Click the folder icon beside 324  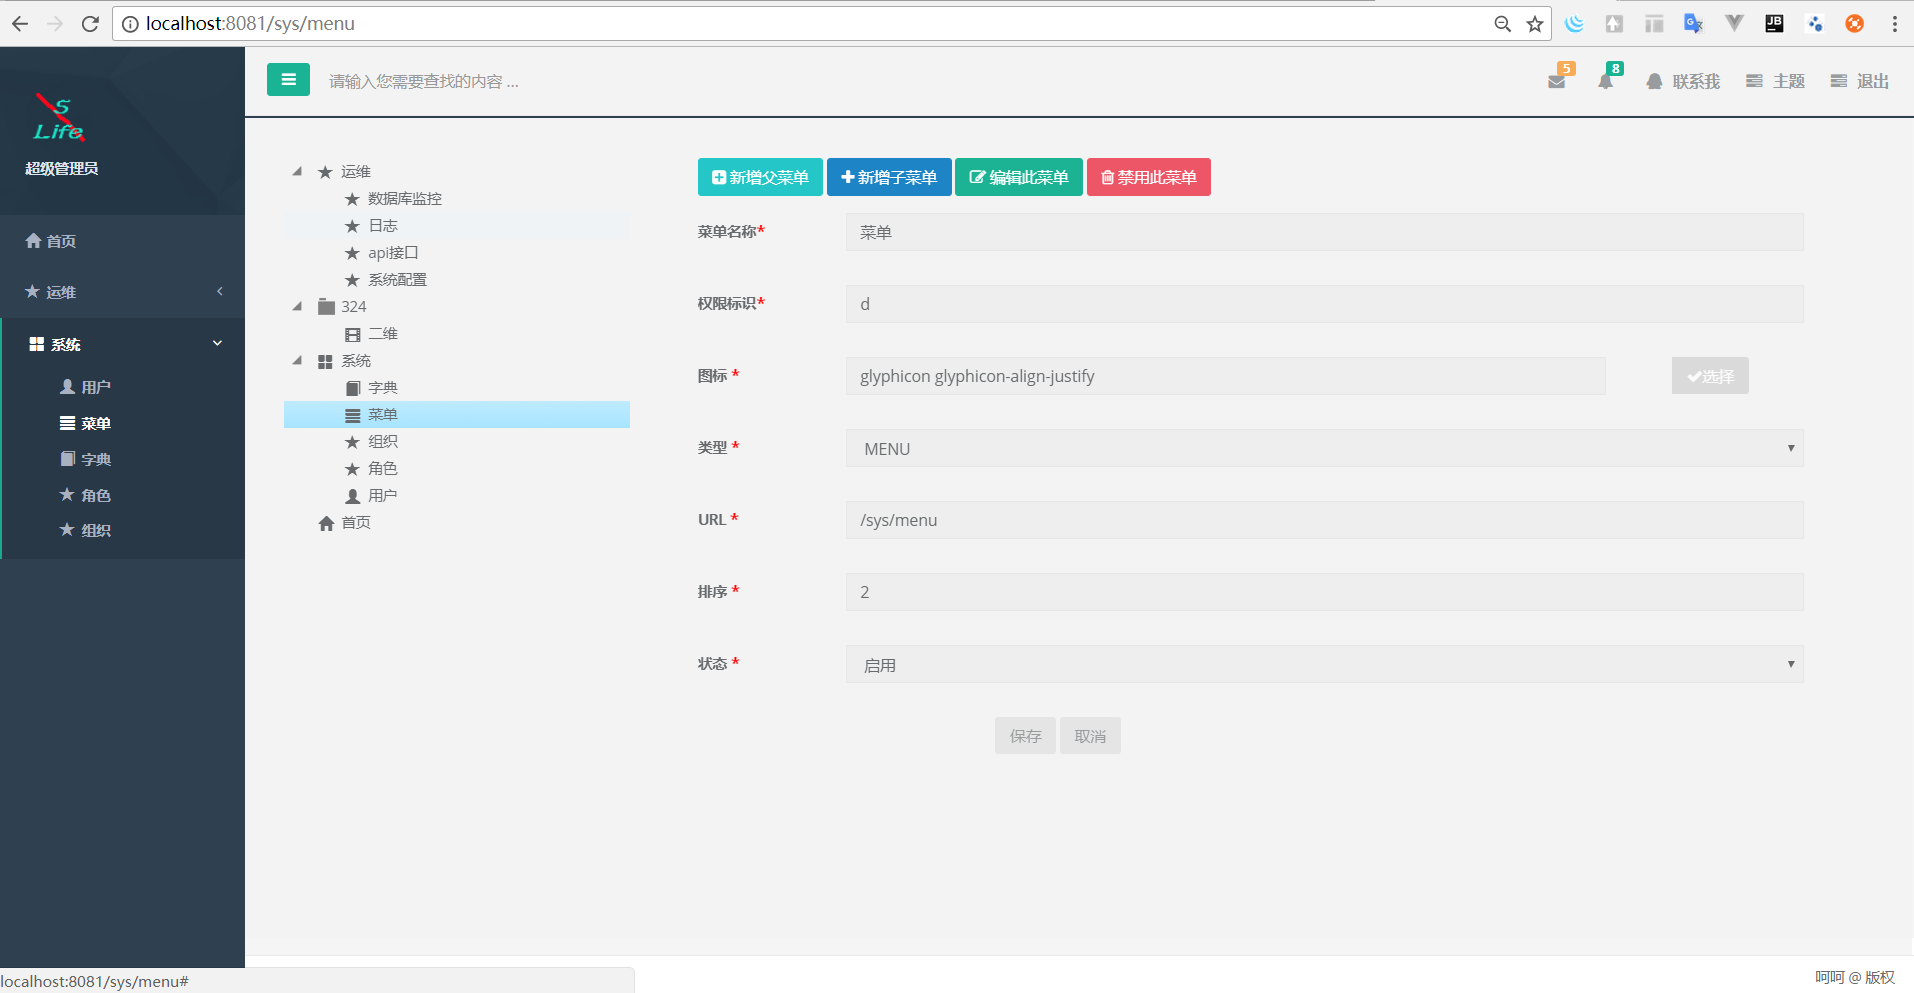(326, 307)
